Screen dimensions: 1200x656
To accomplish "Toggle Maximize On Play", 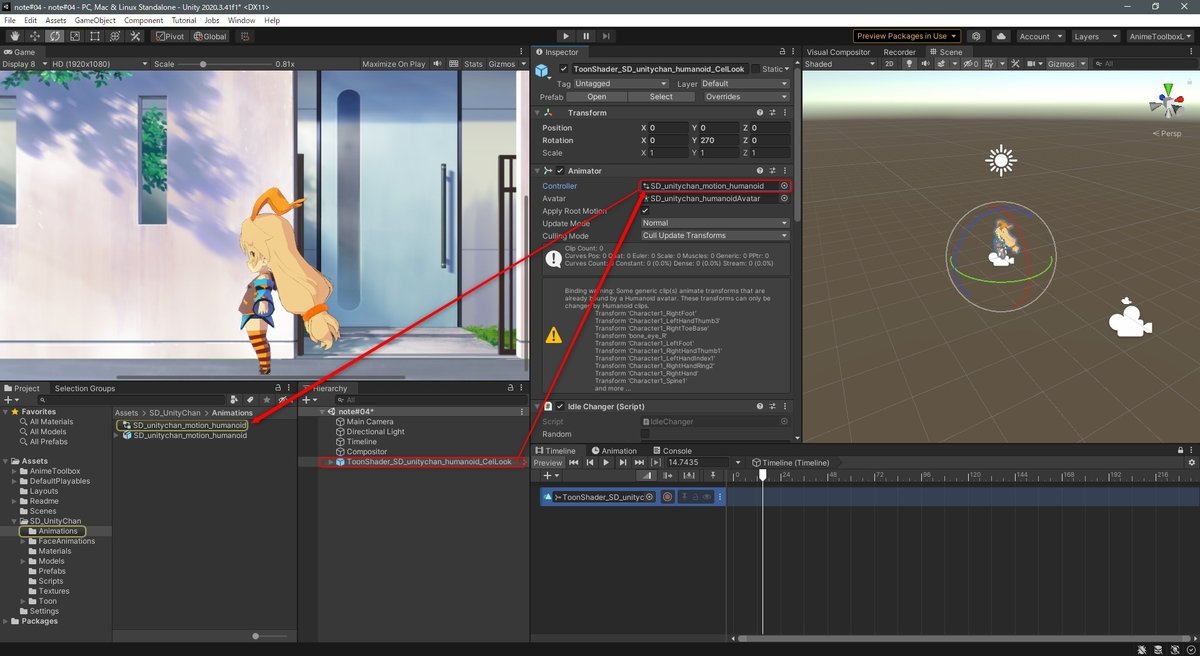I will pos(393,64).
